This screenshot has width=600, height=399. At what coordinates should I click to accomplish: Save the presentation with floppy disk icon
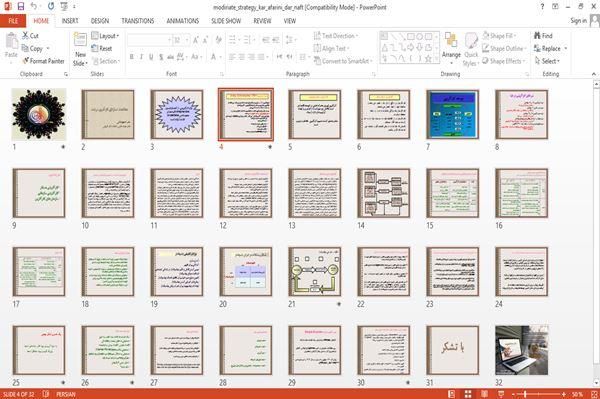21,6
